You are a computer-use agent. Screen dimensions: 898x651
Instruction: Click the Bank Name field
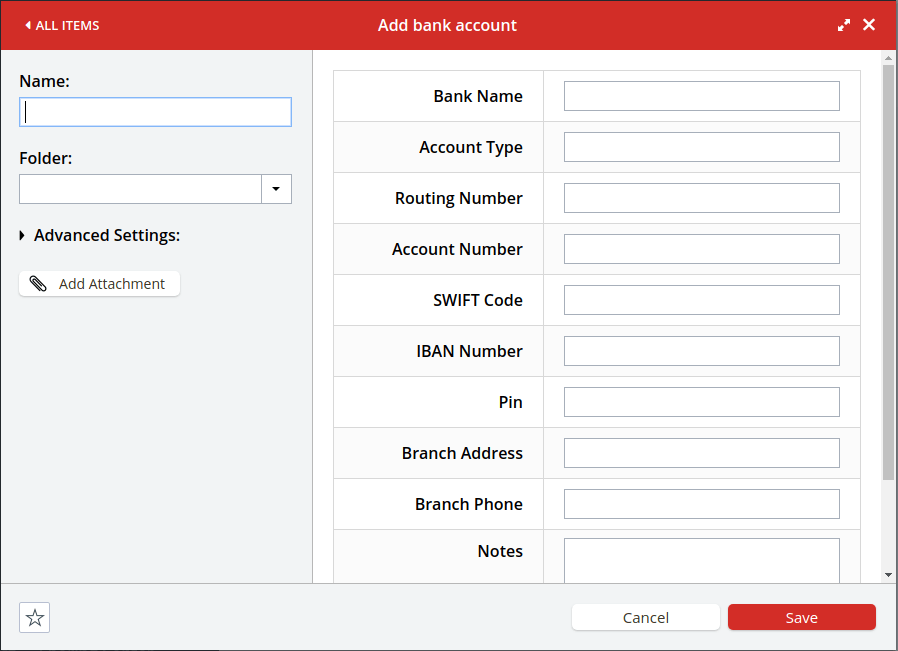pos(702,96)
